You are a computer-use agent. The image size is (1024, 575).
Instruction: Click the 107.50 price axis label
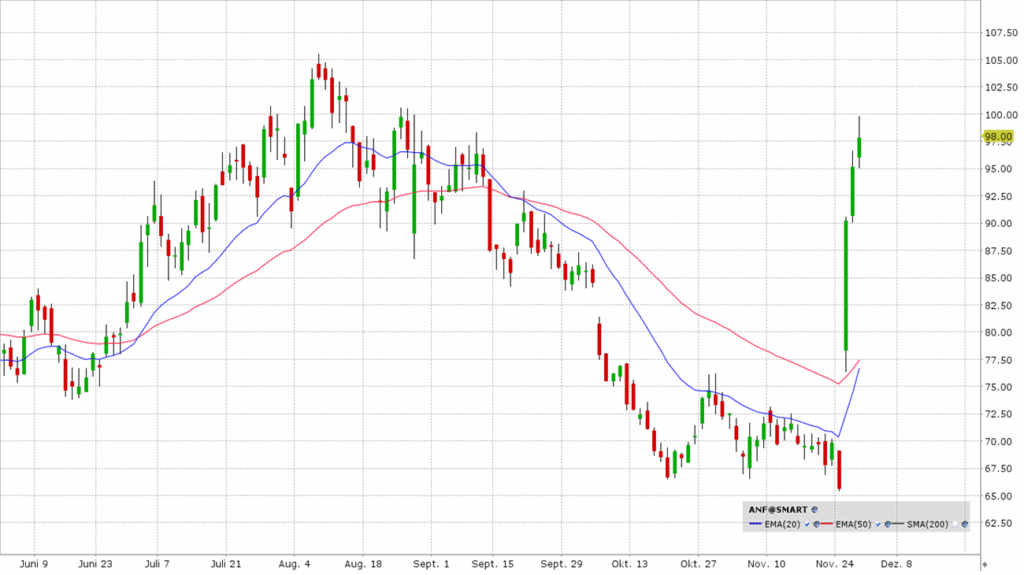click(1001, 33)
